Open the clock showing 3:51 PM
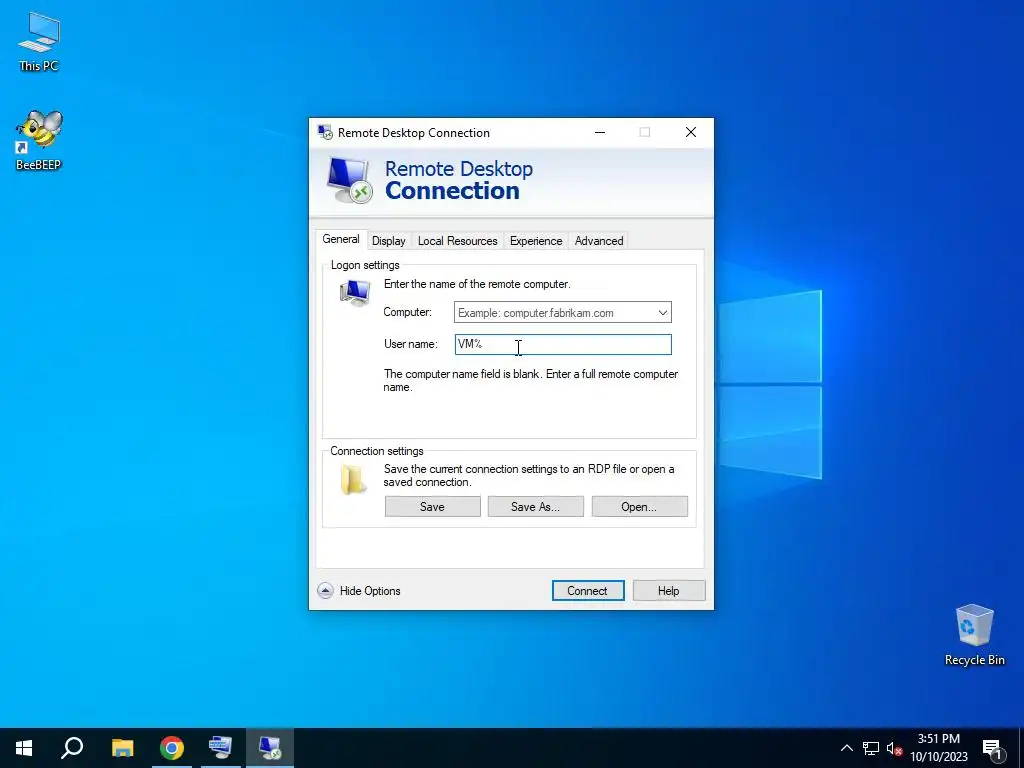 (x=938, y=748)
